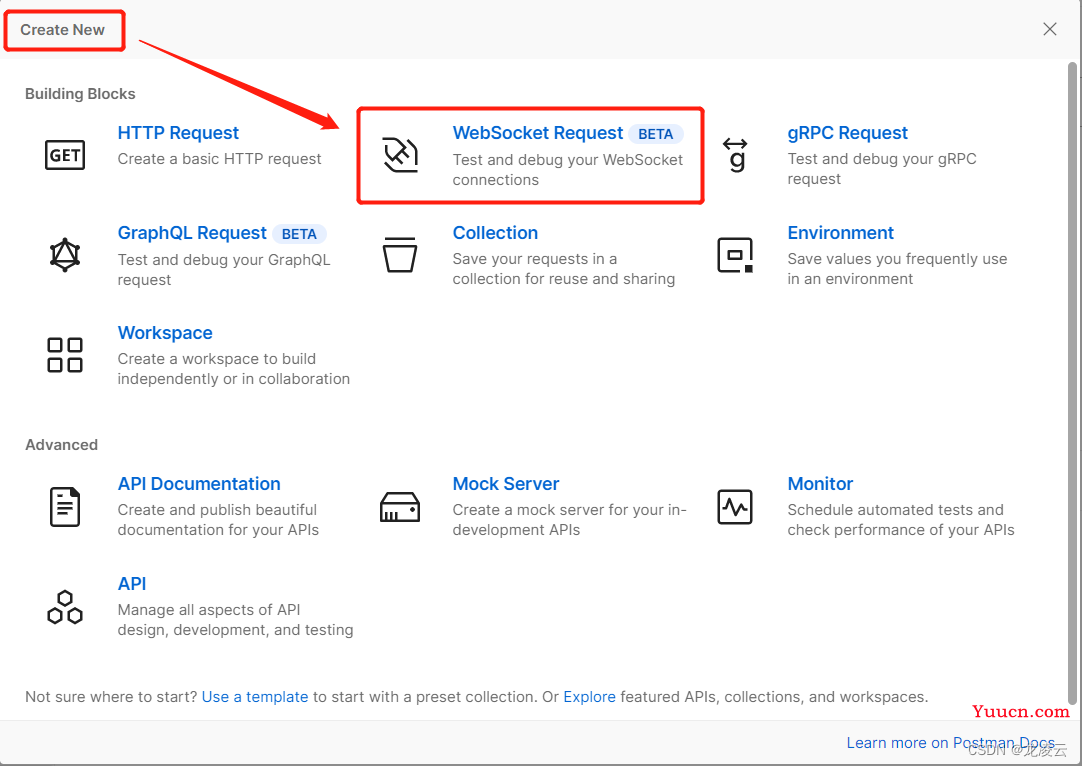
Task: Click the GET icon for HTTP Request
Action: click(65, 155)
